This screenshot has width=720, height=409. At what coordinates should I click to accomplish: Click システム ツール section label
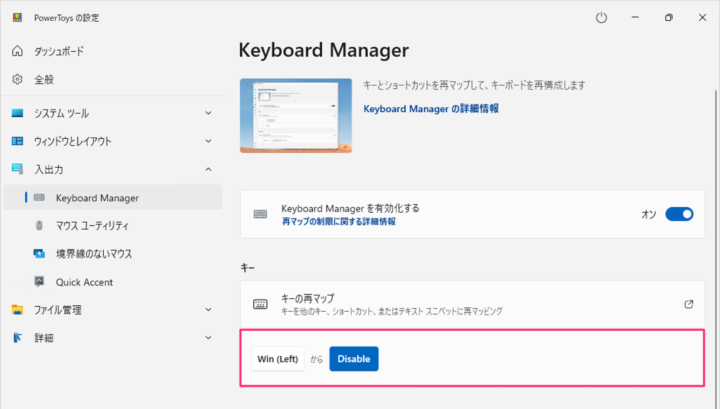click(x=62, y=113)
